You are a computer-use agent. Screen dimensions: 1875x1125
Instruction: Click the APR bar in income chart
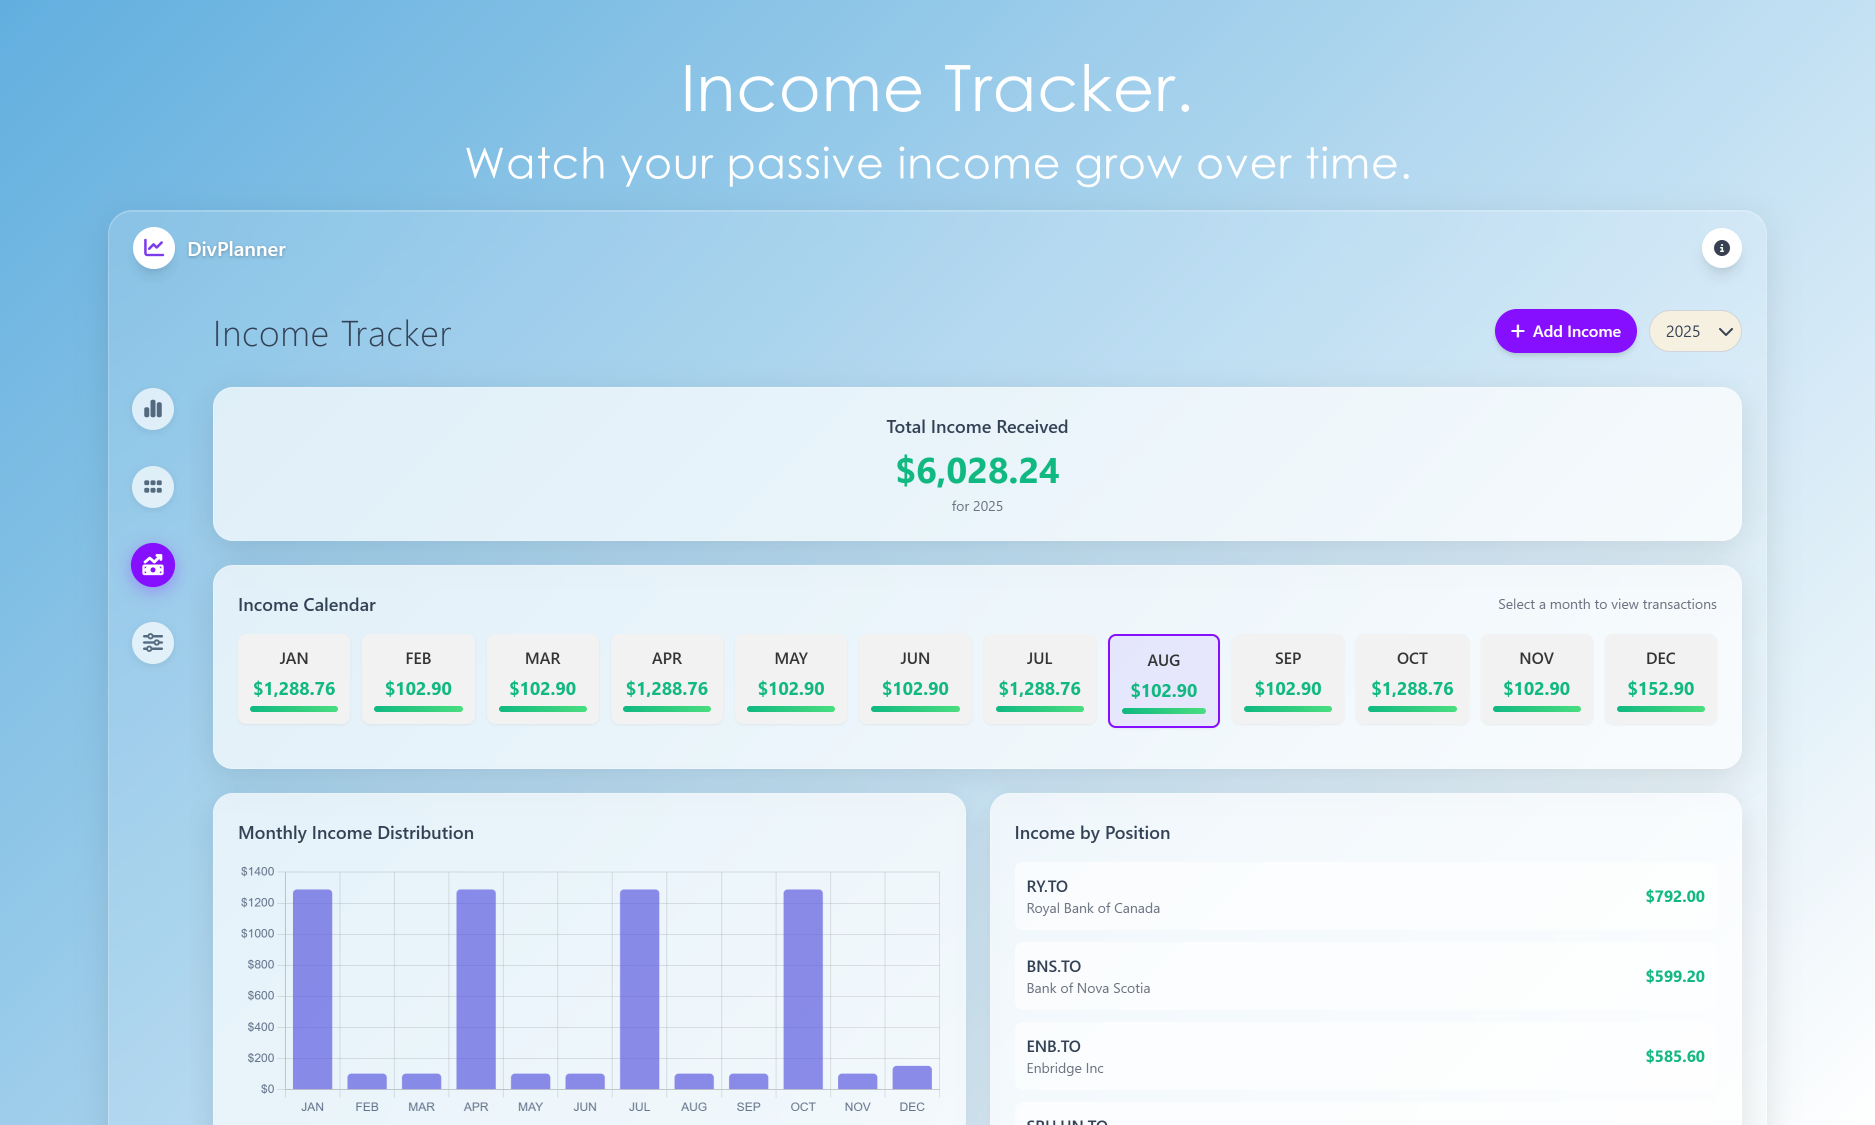476,989
